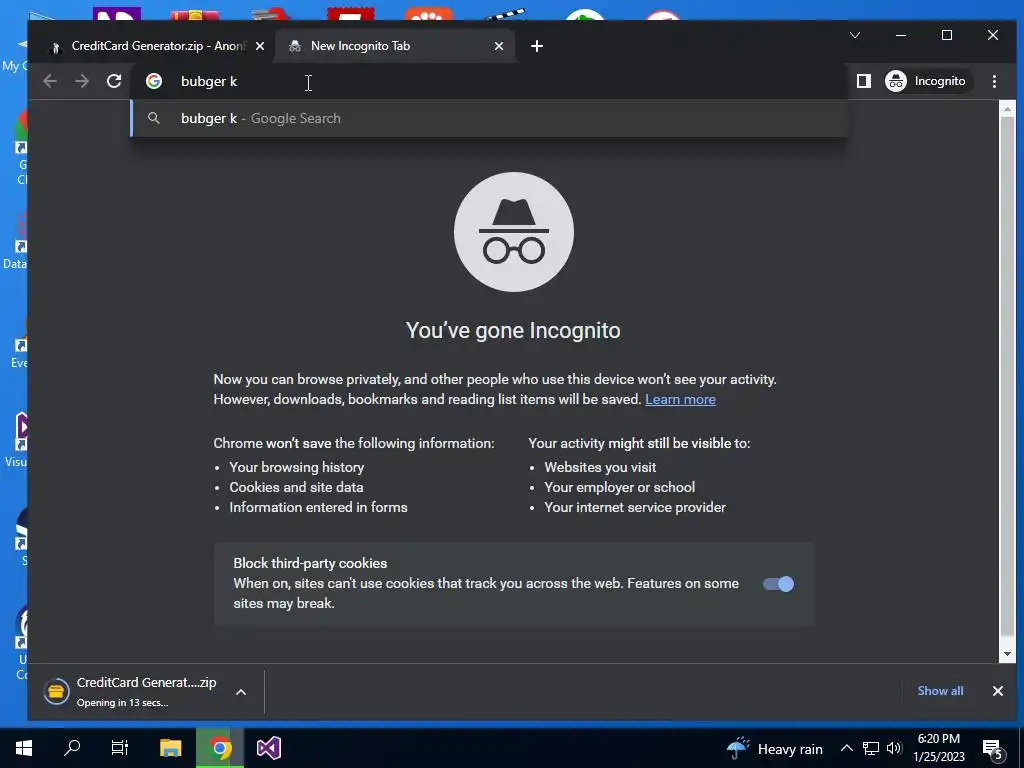
Task: Click the page scrollbar up arrow
Action: pos(1007,109)
